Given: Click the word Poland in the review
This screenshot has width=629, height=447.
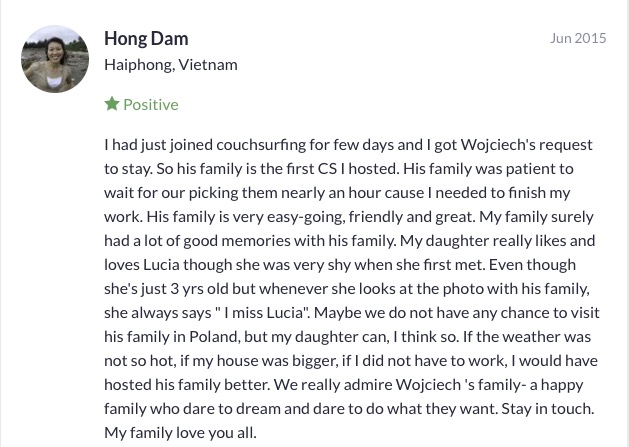Looking at the screenshot, I should [214, 337].
